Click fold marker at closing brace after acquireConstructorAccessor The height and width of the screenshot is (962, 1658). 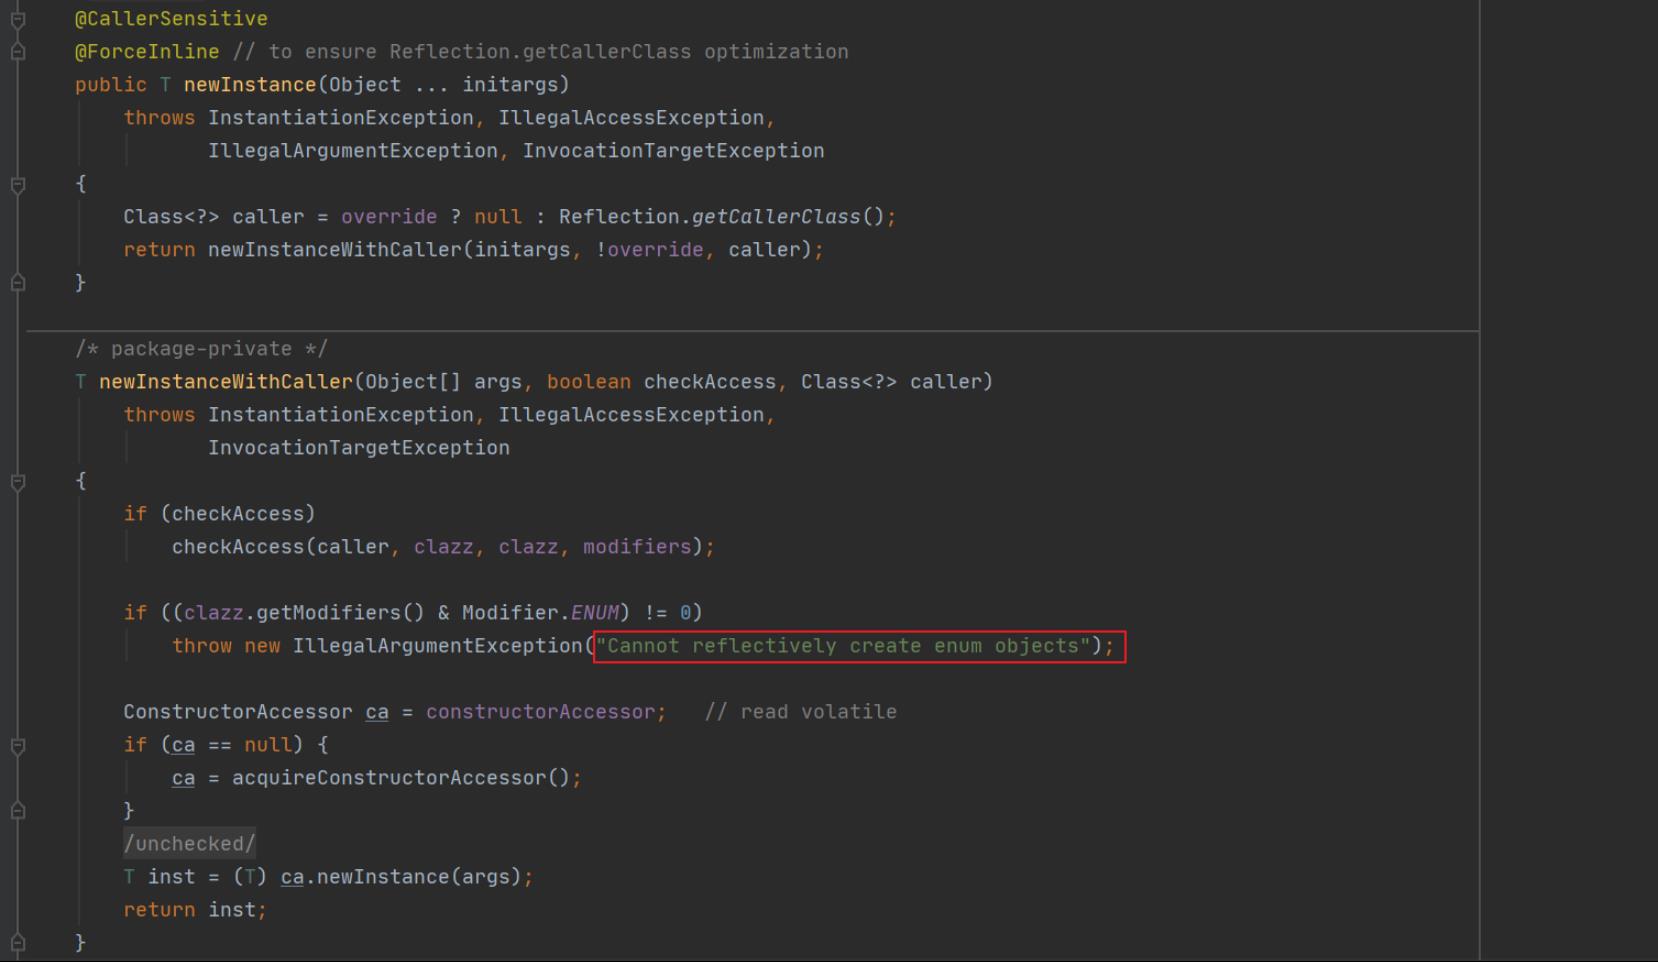pyautogui.click(x=18, y=811)
